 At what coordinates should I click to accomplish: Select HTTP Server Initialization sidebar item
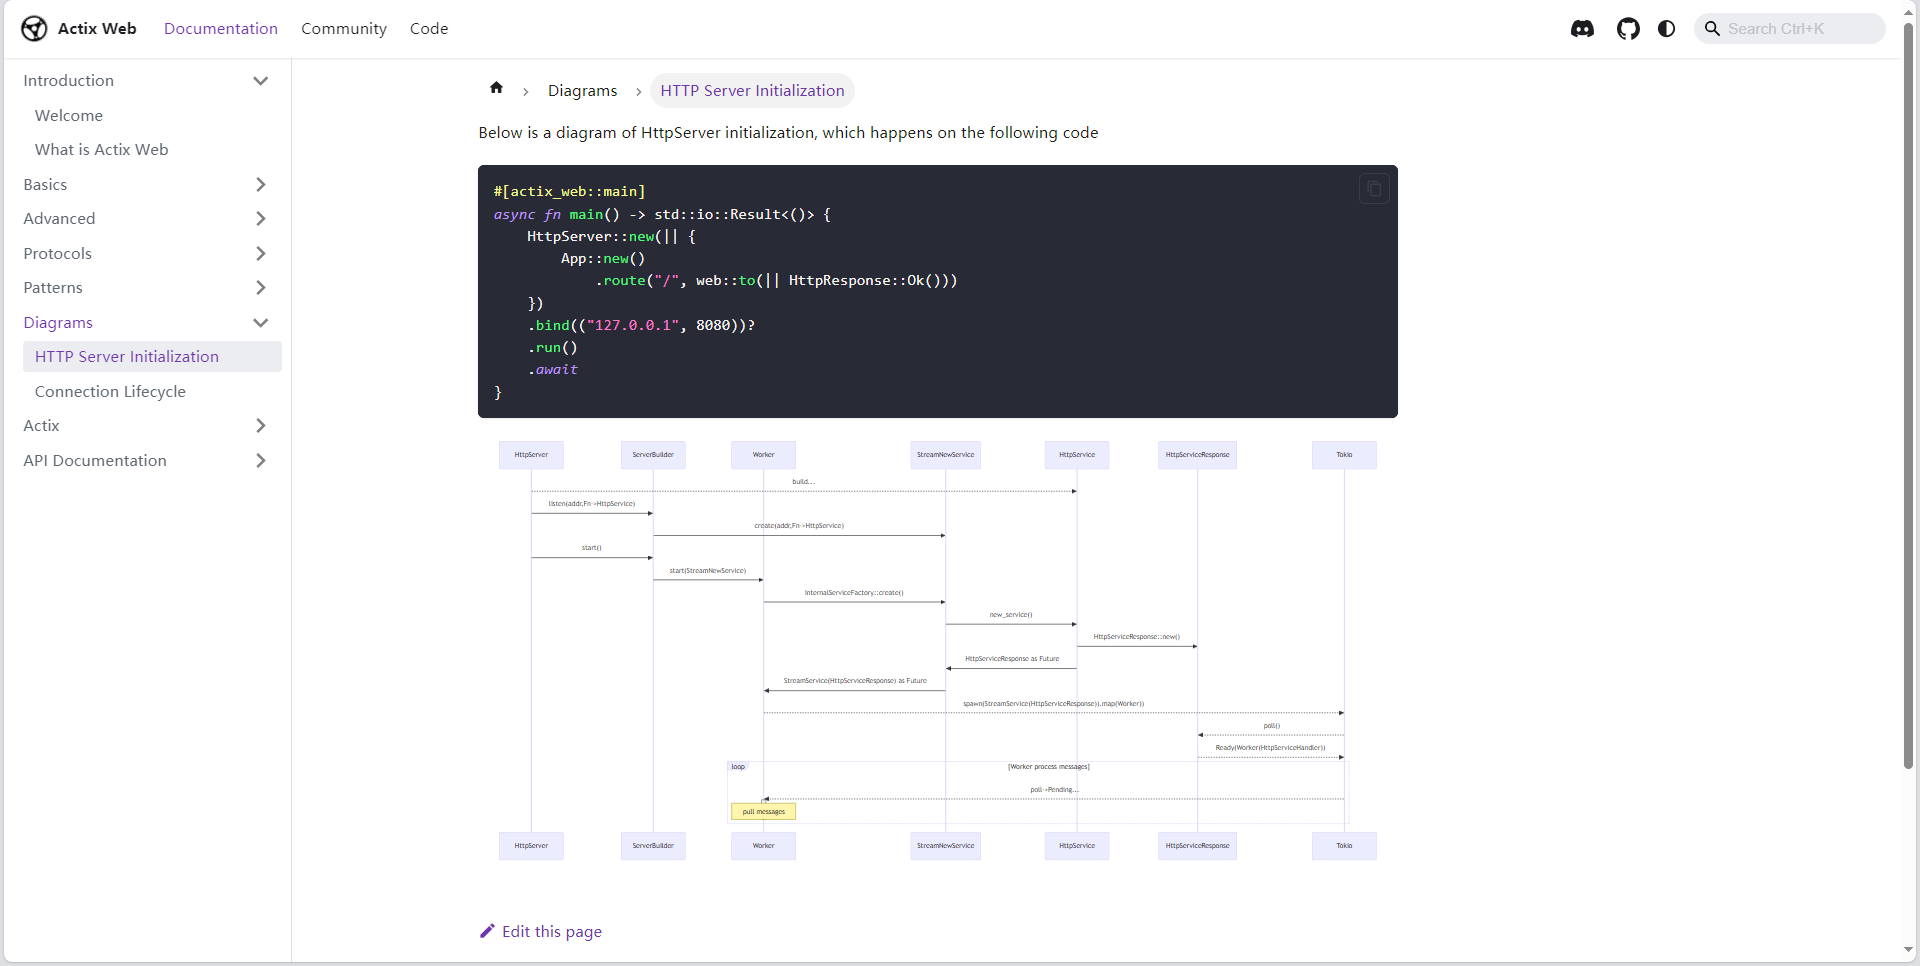pyautogui.click(x=152, y=357)
